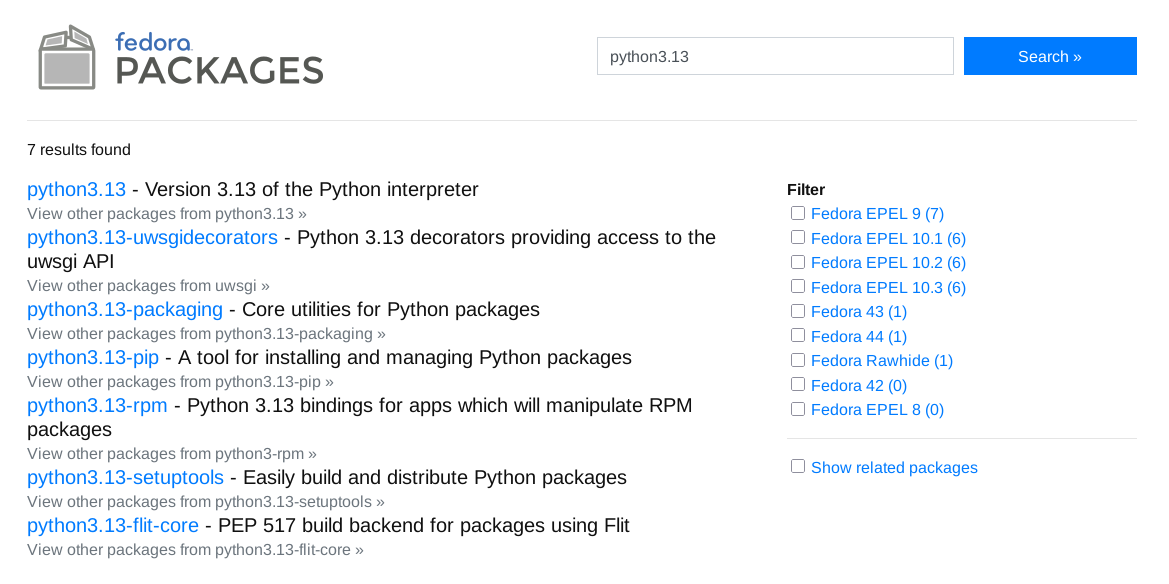The width and height of the screenshot is (1169, 584).
Task: Tick the Fedora EPEL 10.1 checkbox
Action: pyautogui.click(x=798, y=237)
